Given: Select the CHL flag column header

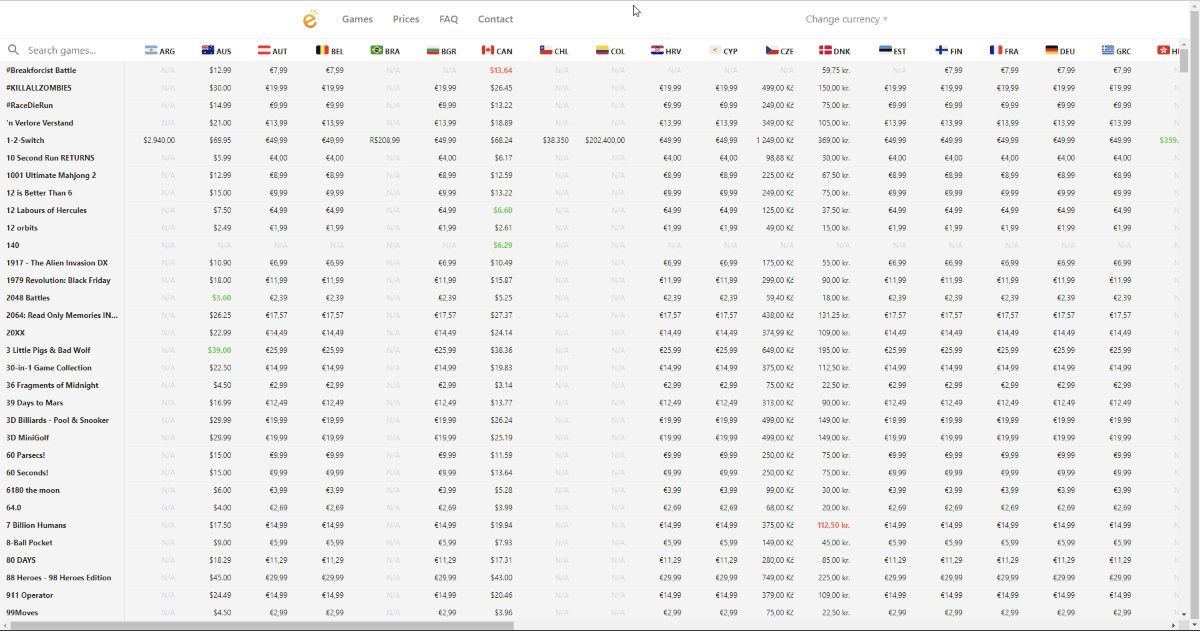Looking at the screenshot, I should click(554, 51).
